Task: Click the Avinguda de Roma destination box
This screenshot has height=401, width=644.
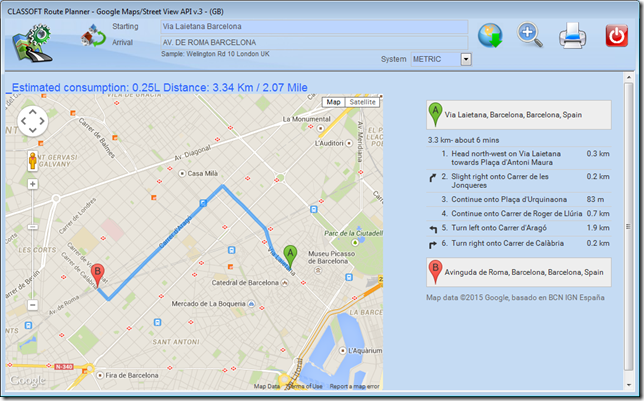Action: tap(519, 272)
